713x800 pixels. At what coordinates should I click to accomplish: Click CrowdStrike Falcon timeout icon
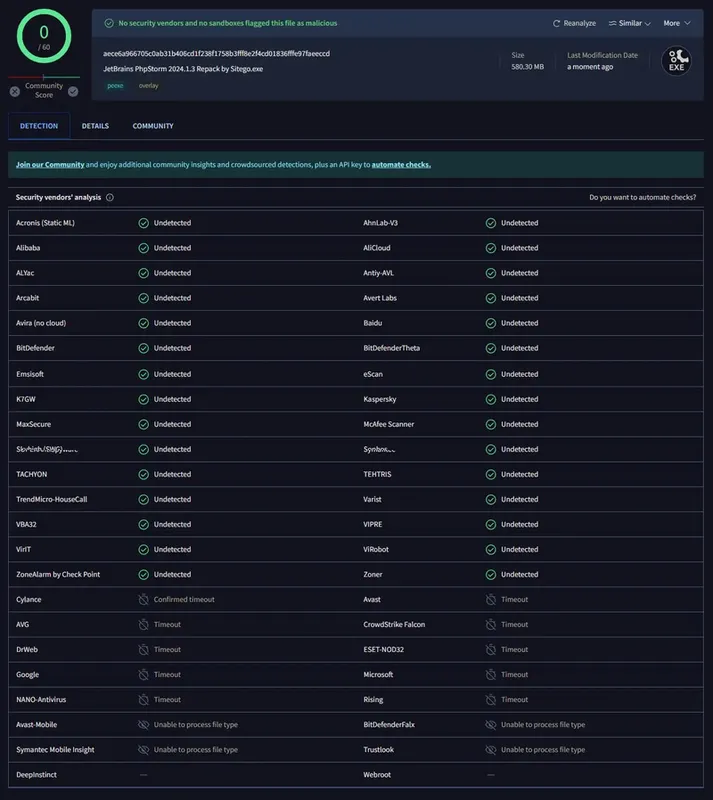pyautogui.click(x=490, y=624)
